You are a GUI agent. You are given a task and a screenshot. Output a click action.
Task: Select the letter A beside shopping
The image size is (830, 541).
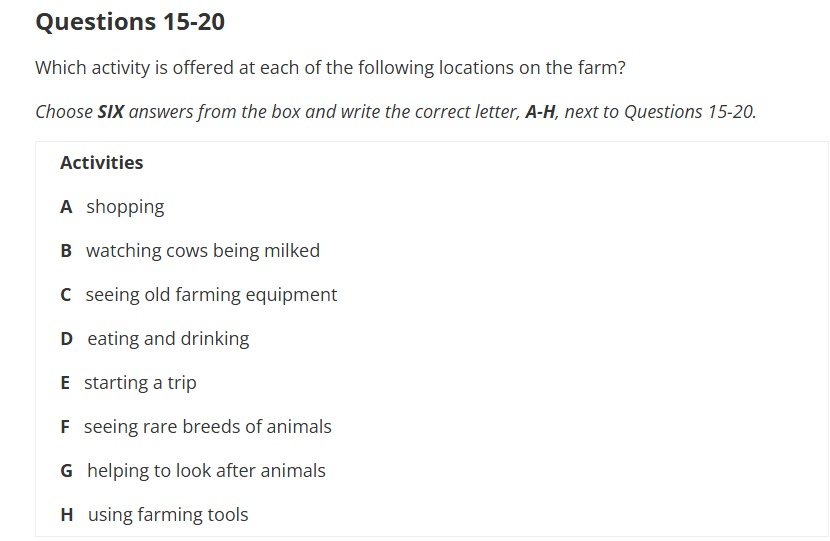click(x=66, y=207)
